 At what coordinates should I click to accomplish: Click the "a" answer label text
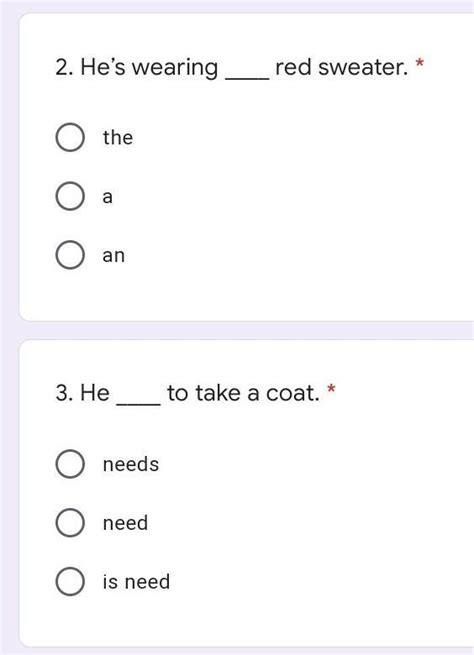[x=108, y=196]
